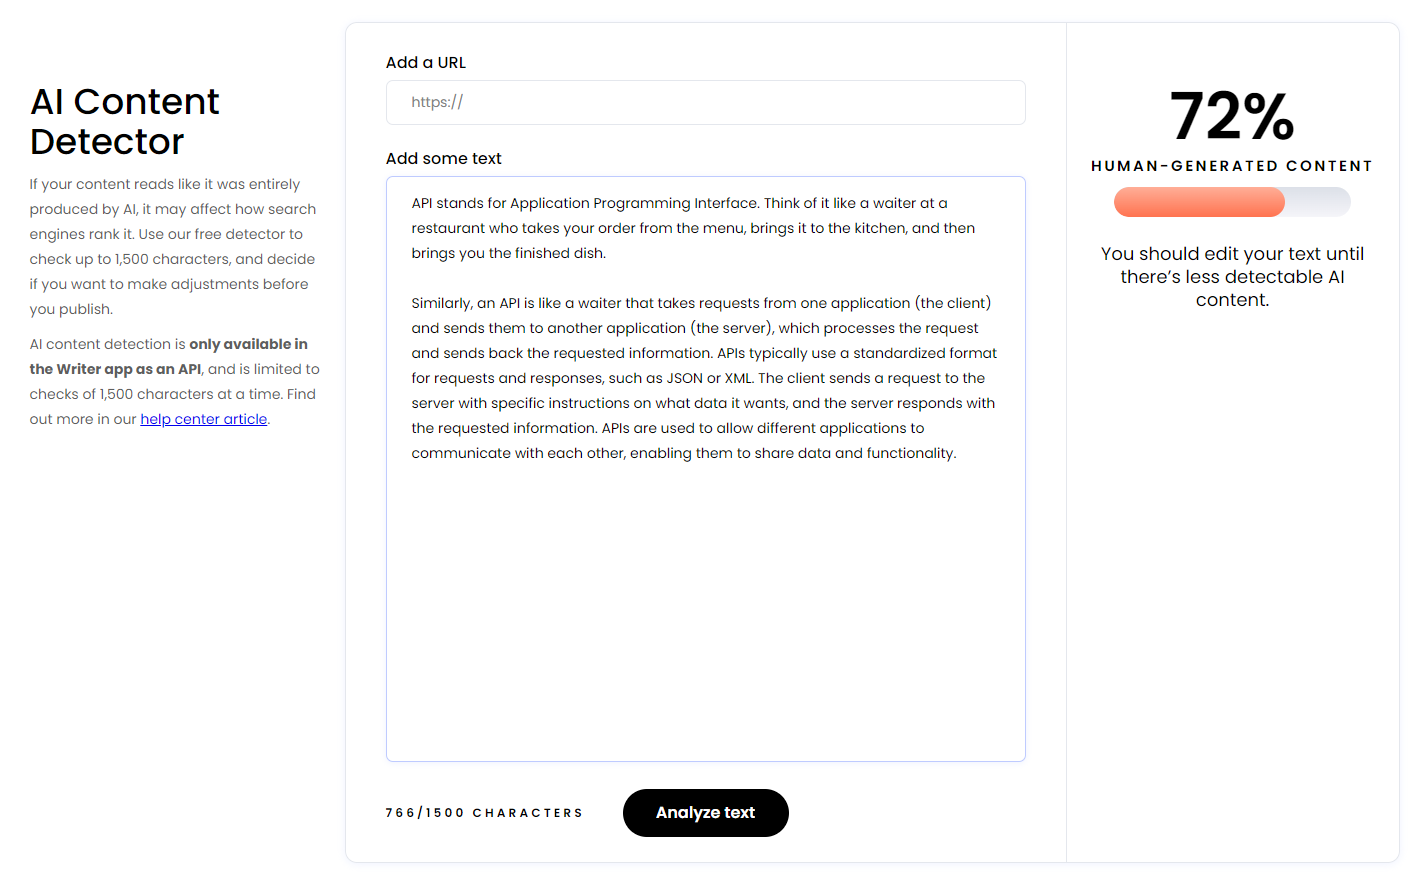Click the Add a URL label
The height and width of the screenshot is (876, 1421).
(425, 62)
